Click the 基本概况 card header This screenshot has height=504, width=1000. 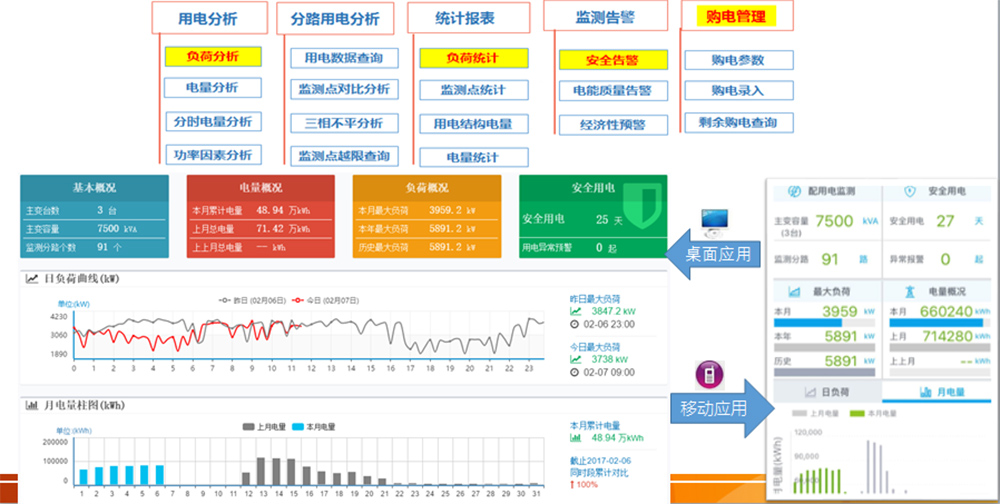[94, 188]
